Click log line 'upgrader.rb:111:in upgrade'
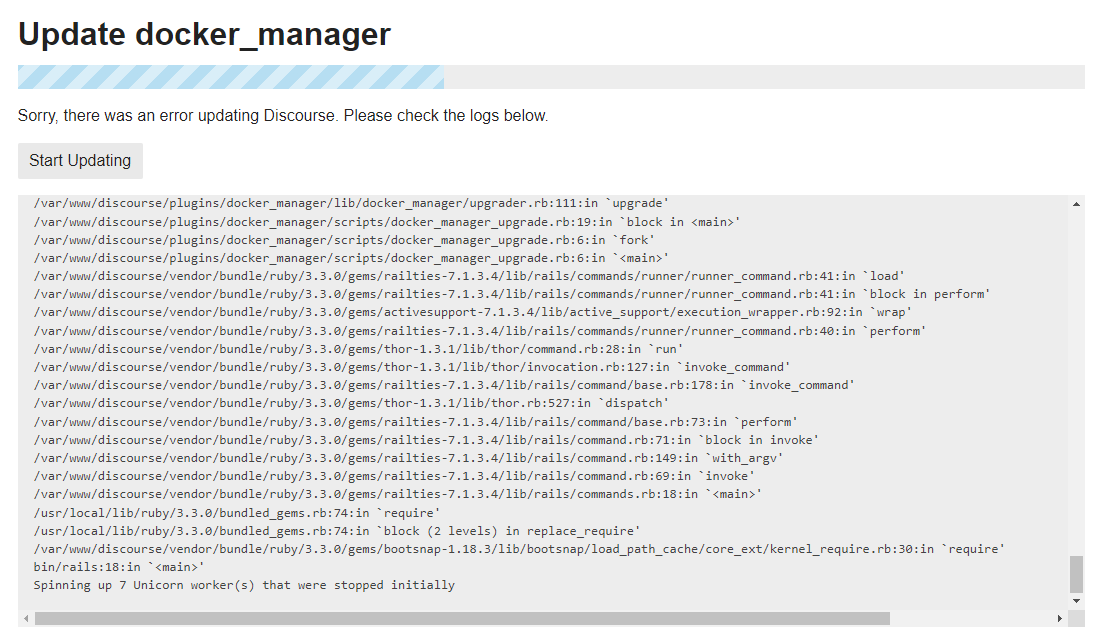The image size is (1100, 633). [x=351, y=204]
